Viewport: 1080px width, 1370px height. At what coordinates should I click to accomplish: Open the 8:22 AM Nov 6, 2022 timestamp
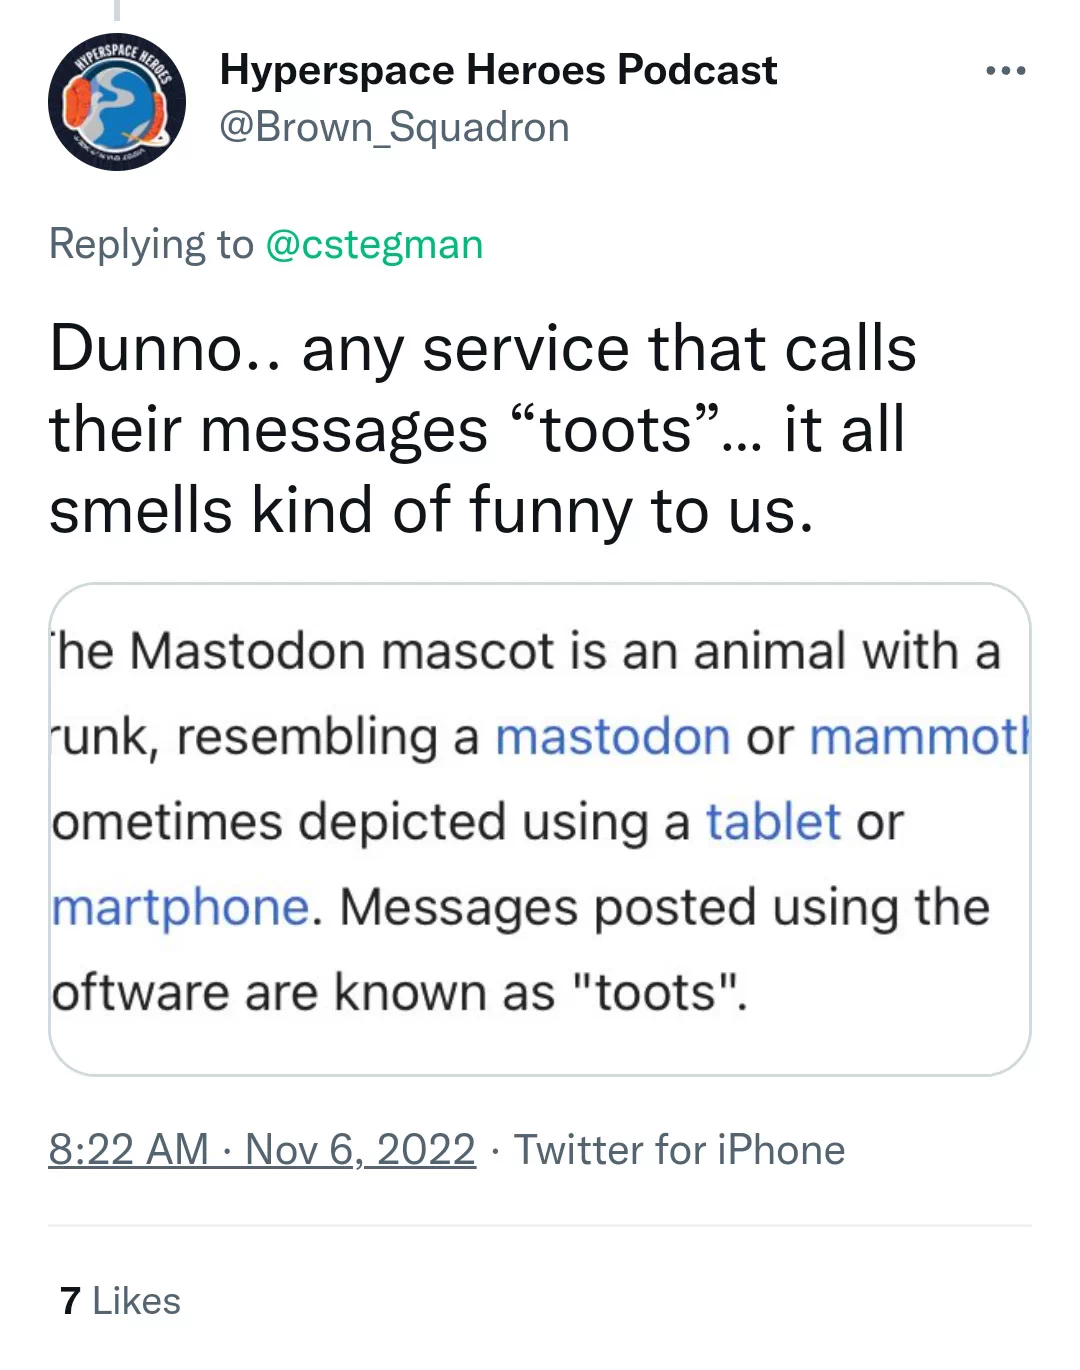pos(262,1150)
